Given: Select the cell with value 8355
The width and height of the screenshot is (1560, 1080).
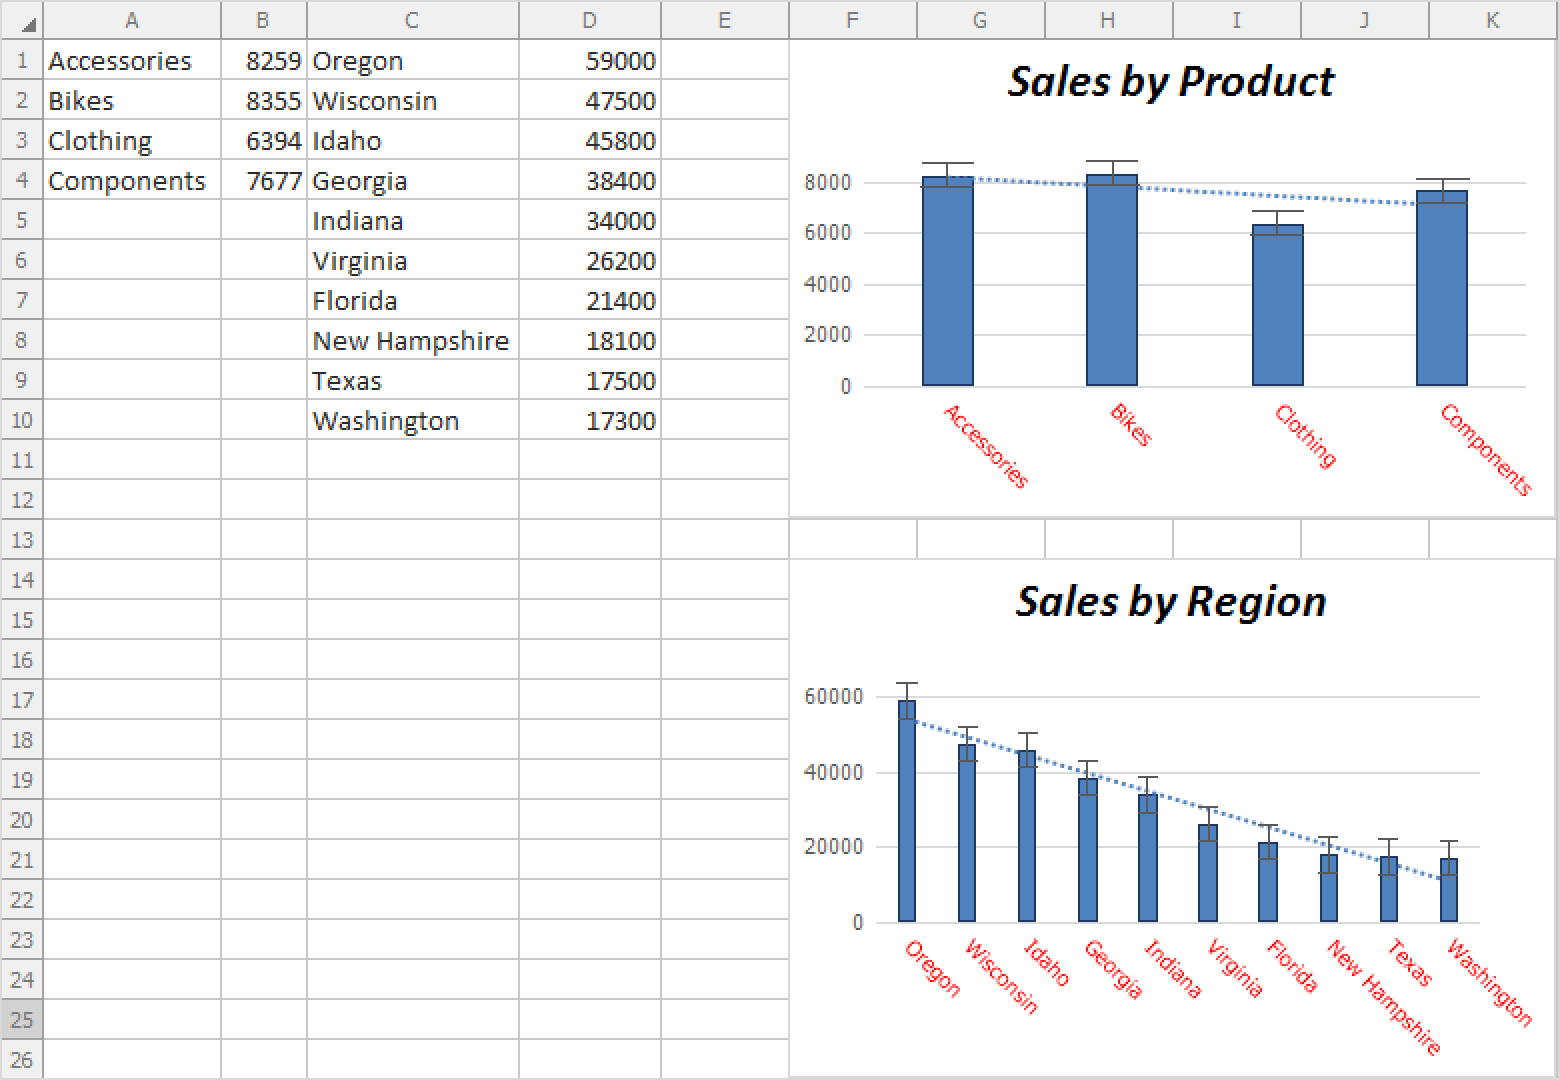Looking at the screenshot, I should pos(264,101).
